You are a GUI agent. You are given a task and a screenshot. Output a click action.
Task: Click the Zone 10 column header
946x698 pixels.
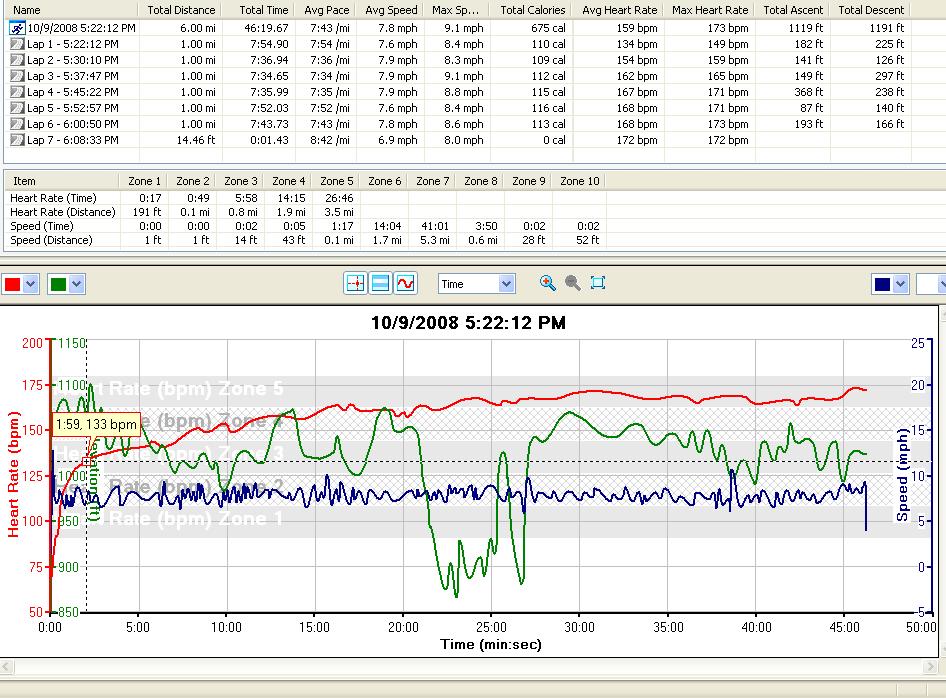coord(580,181)
